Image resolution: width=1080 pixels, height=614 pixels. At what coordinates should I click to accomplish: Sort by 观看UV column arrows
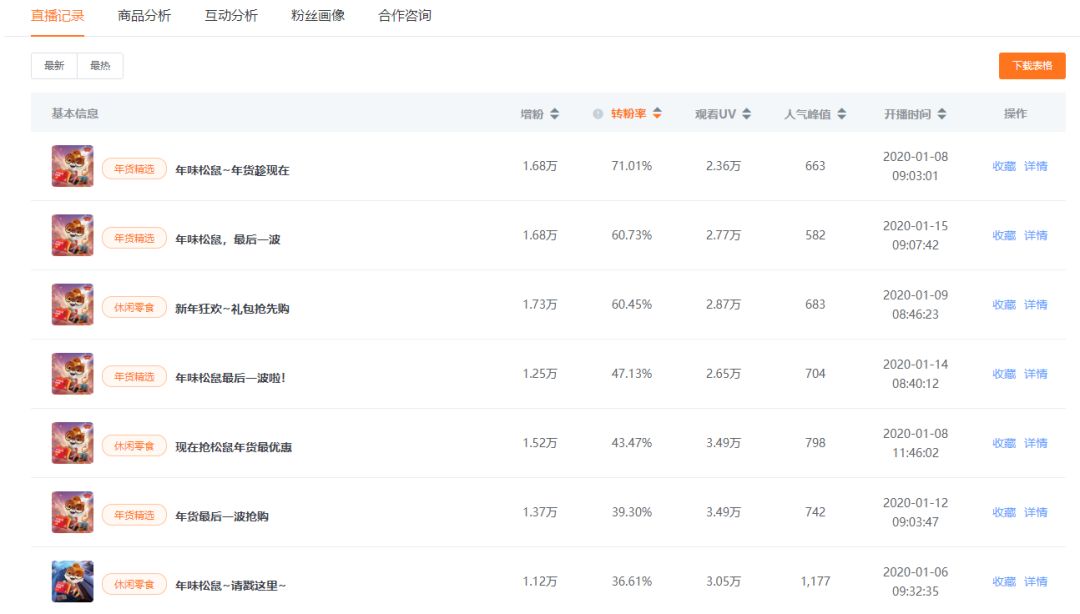point(747,114)
